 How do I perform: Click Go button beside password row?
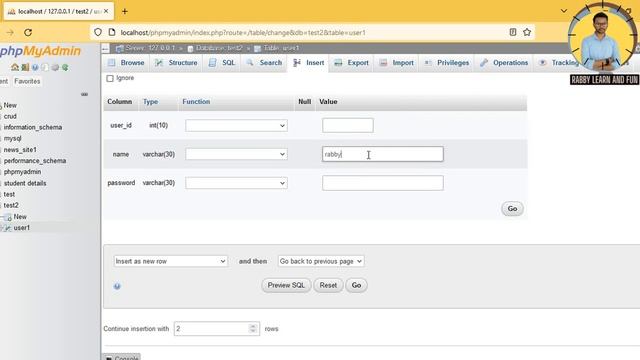512,209
